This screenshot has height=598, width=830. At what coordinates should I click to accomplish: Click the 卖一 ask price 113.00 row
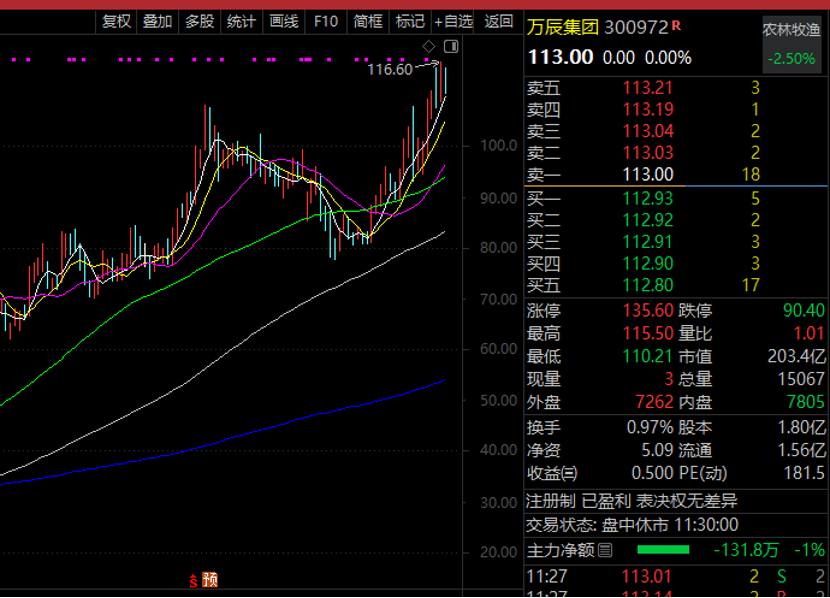[x=648, y=174]
